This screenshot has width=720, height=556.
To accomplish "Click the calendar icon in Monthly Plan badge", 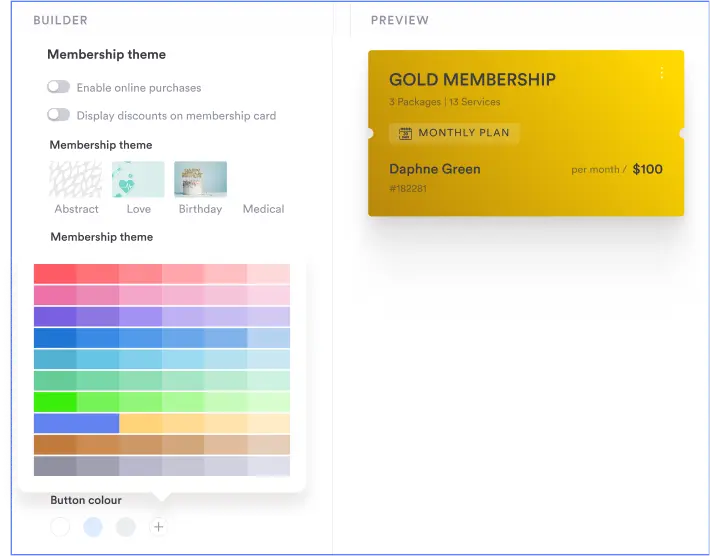I will tap(405, 133).
